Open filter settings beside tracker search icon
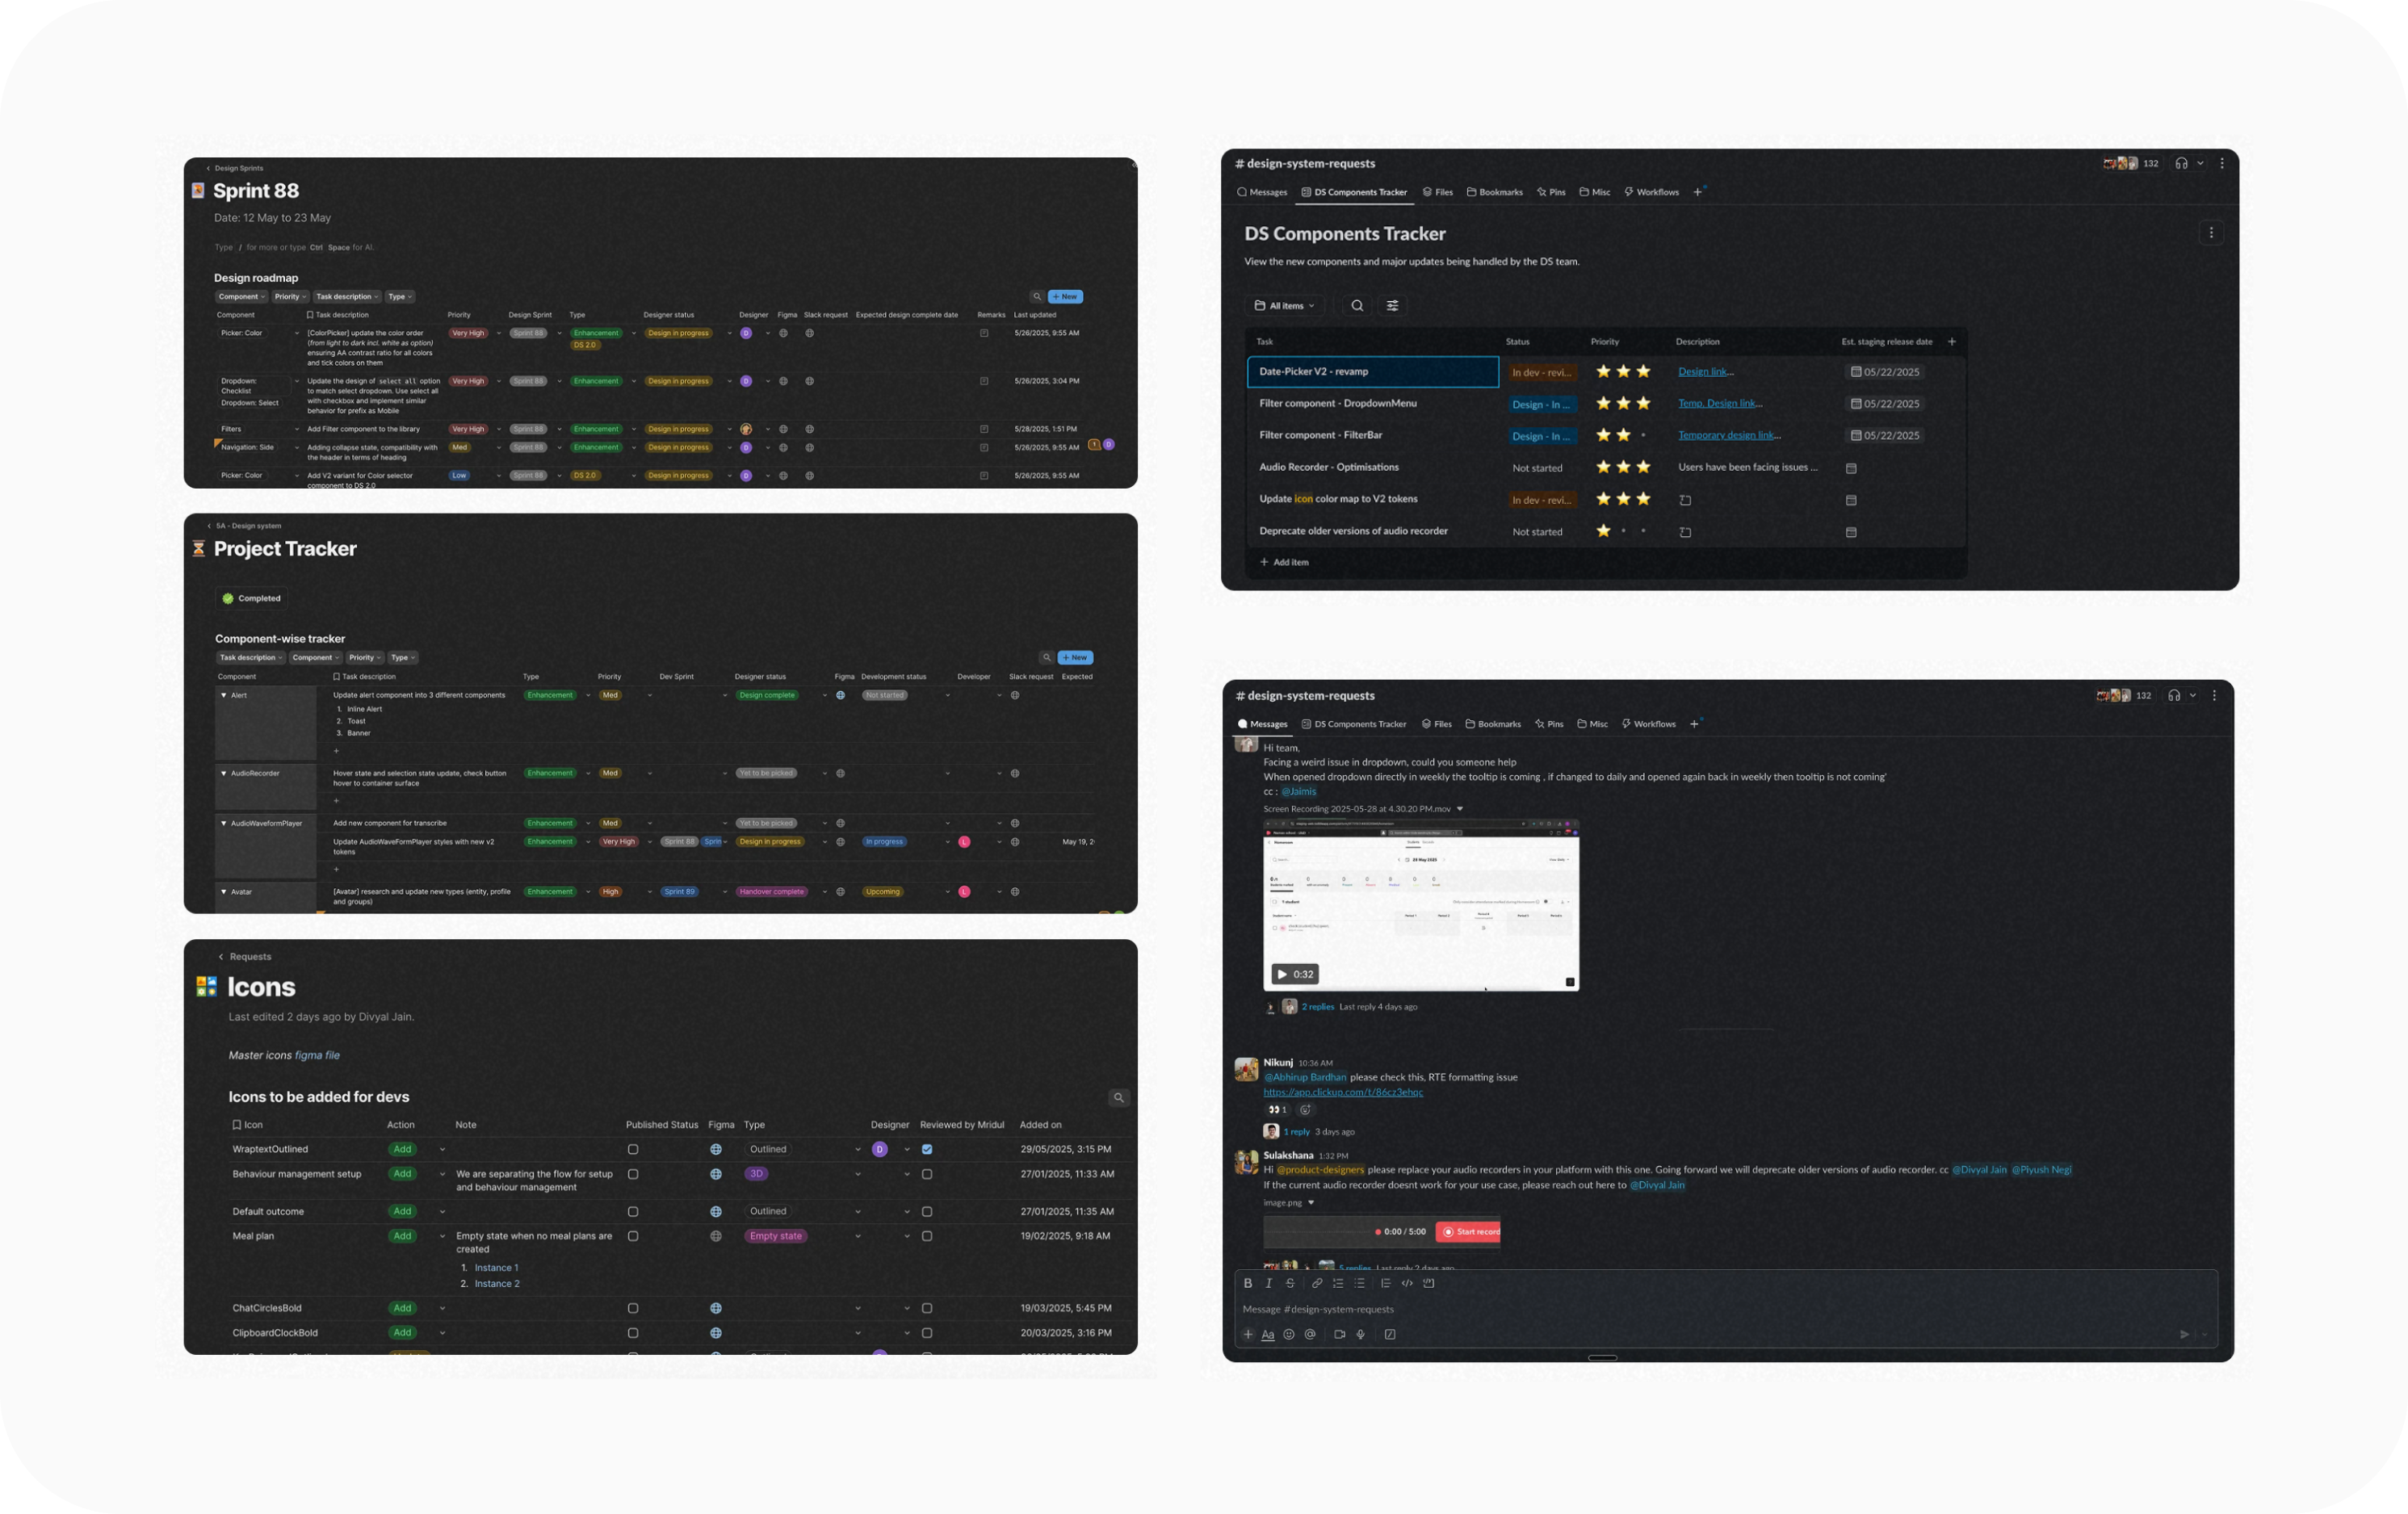The image size is (2408, 1514). [1392, 306]
